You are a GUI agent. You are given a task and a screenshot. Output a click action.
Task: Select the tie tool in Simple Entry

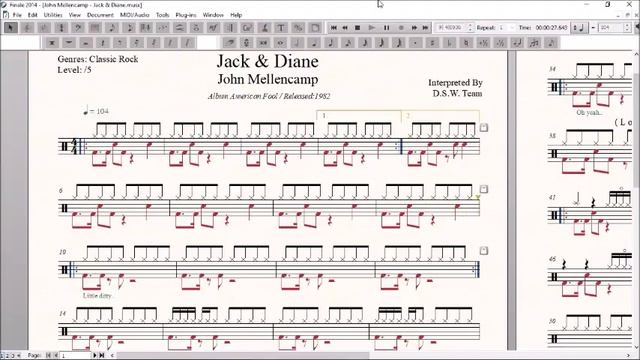517,42
